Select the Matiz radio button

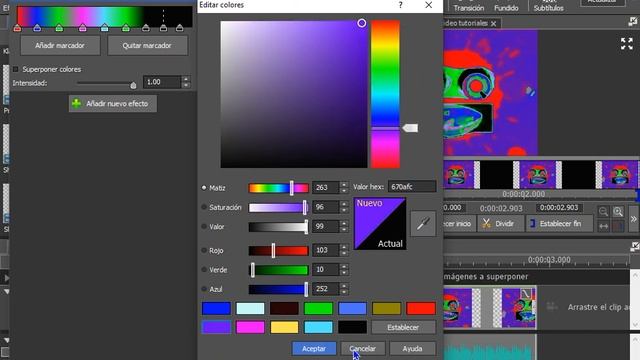coord(204,188)
